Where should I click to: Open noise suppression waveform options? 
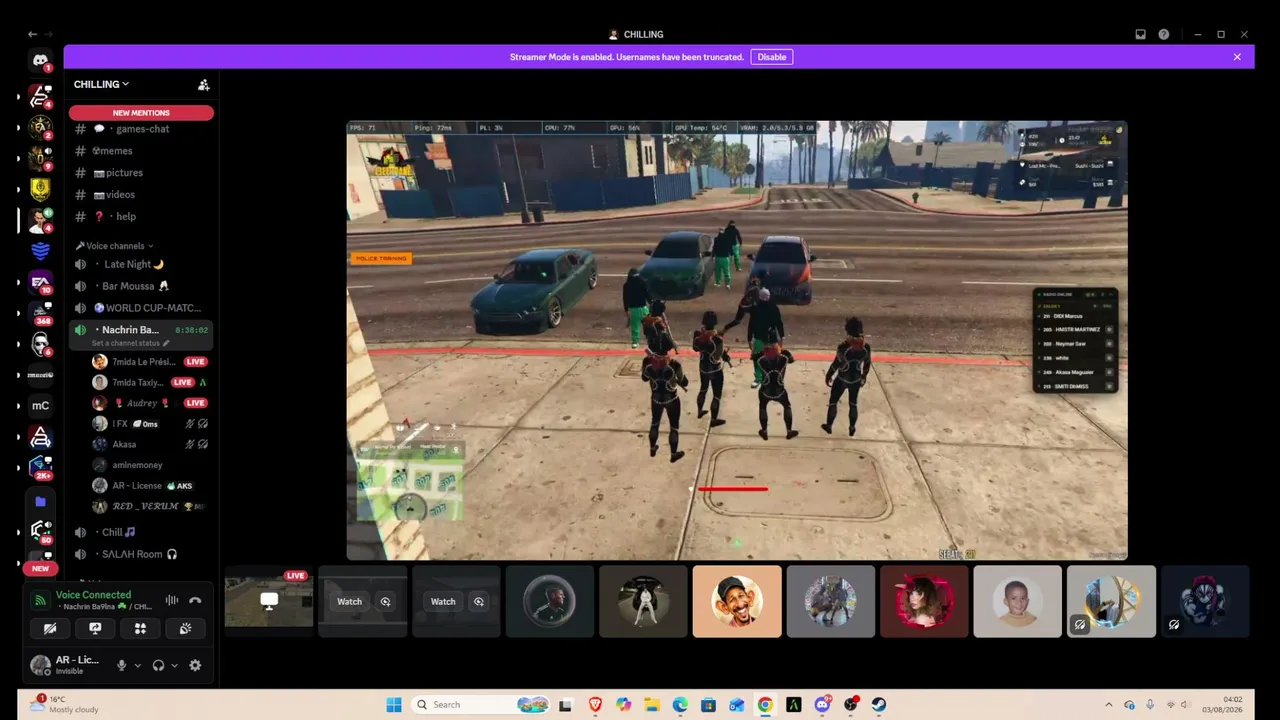pos(172,600)
